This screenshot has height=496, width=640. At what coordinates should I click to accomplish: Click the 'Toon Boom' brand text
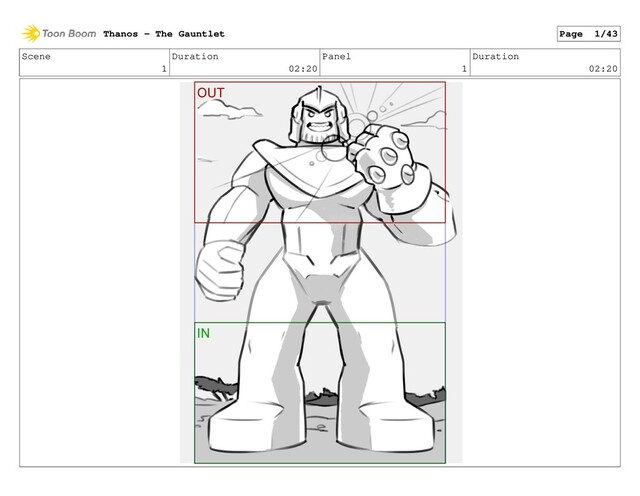pos(69,33)
